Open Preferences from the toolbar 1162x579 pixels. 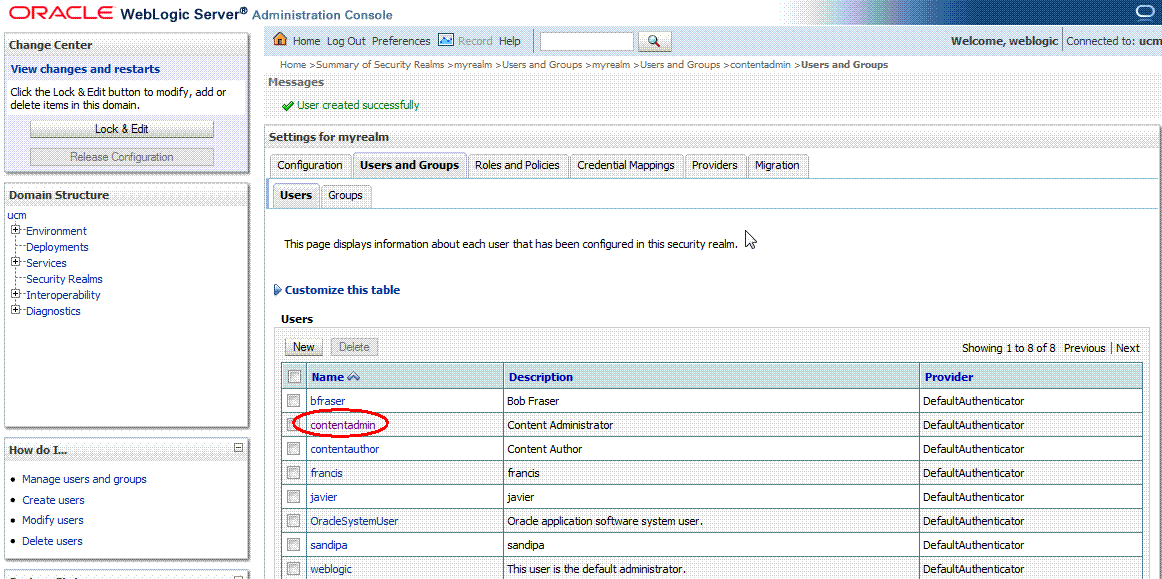click(401, 41)
